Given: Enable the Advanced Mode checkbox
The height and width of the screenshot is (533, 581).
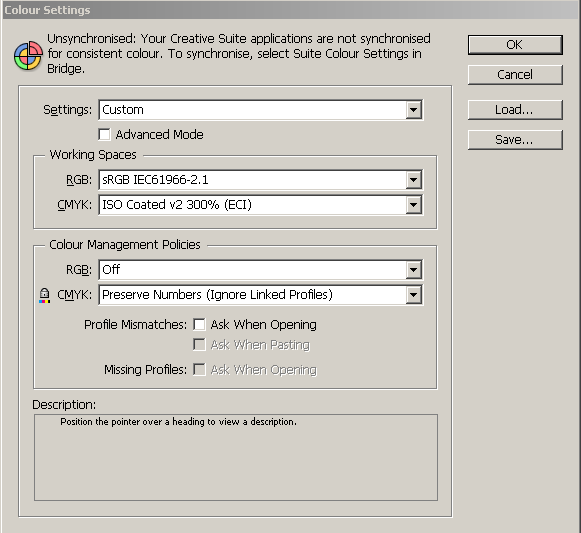Looking at the screenshot, I should coord(104,135).
